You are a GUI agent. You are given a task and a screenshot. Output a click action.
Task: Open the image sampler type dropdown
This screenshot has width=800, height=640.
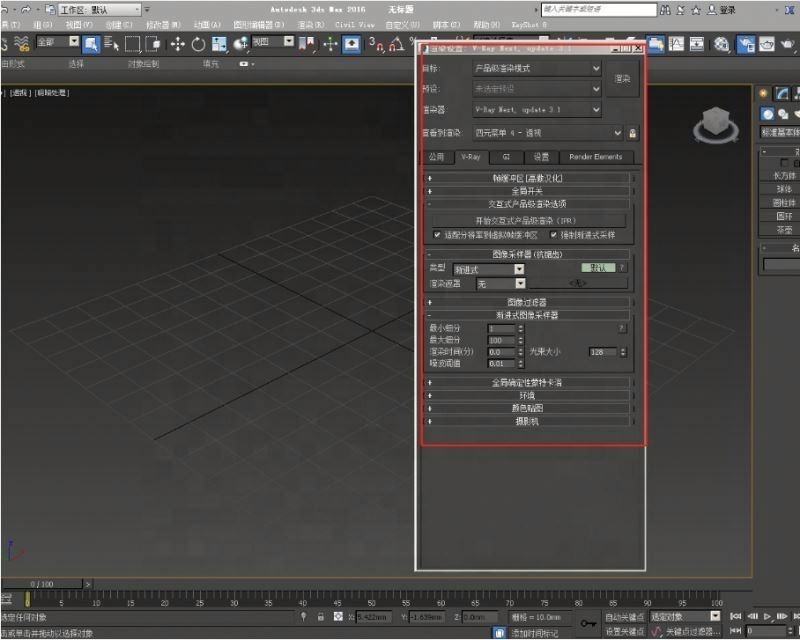pos(489,269)
